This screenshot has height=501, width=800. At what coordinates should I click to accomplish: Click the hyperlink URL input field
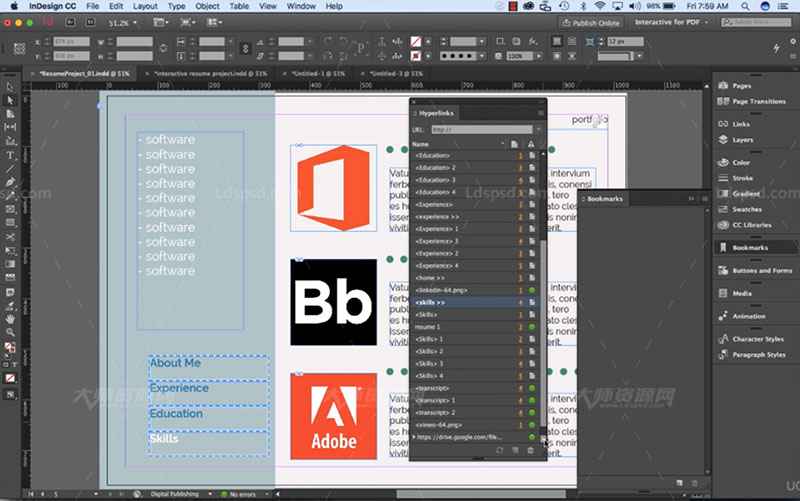(482, 130)
